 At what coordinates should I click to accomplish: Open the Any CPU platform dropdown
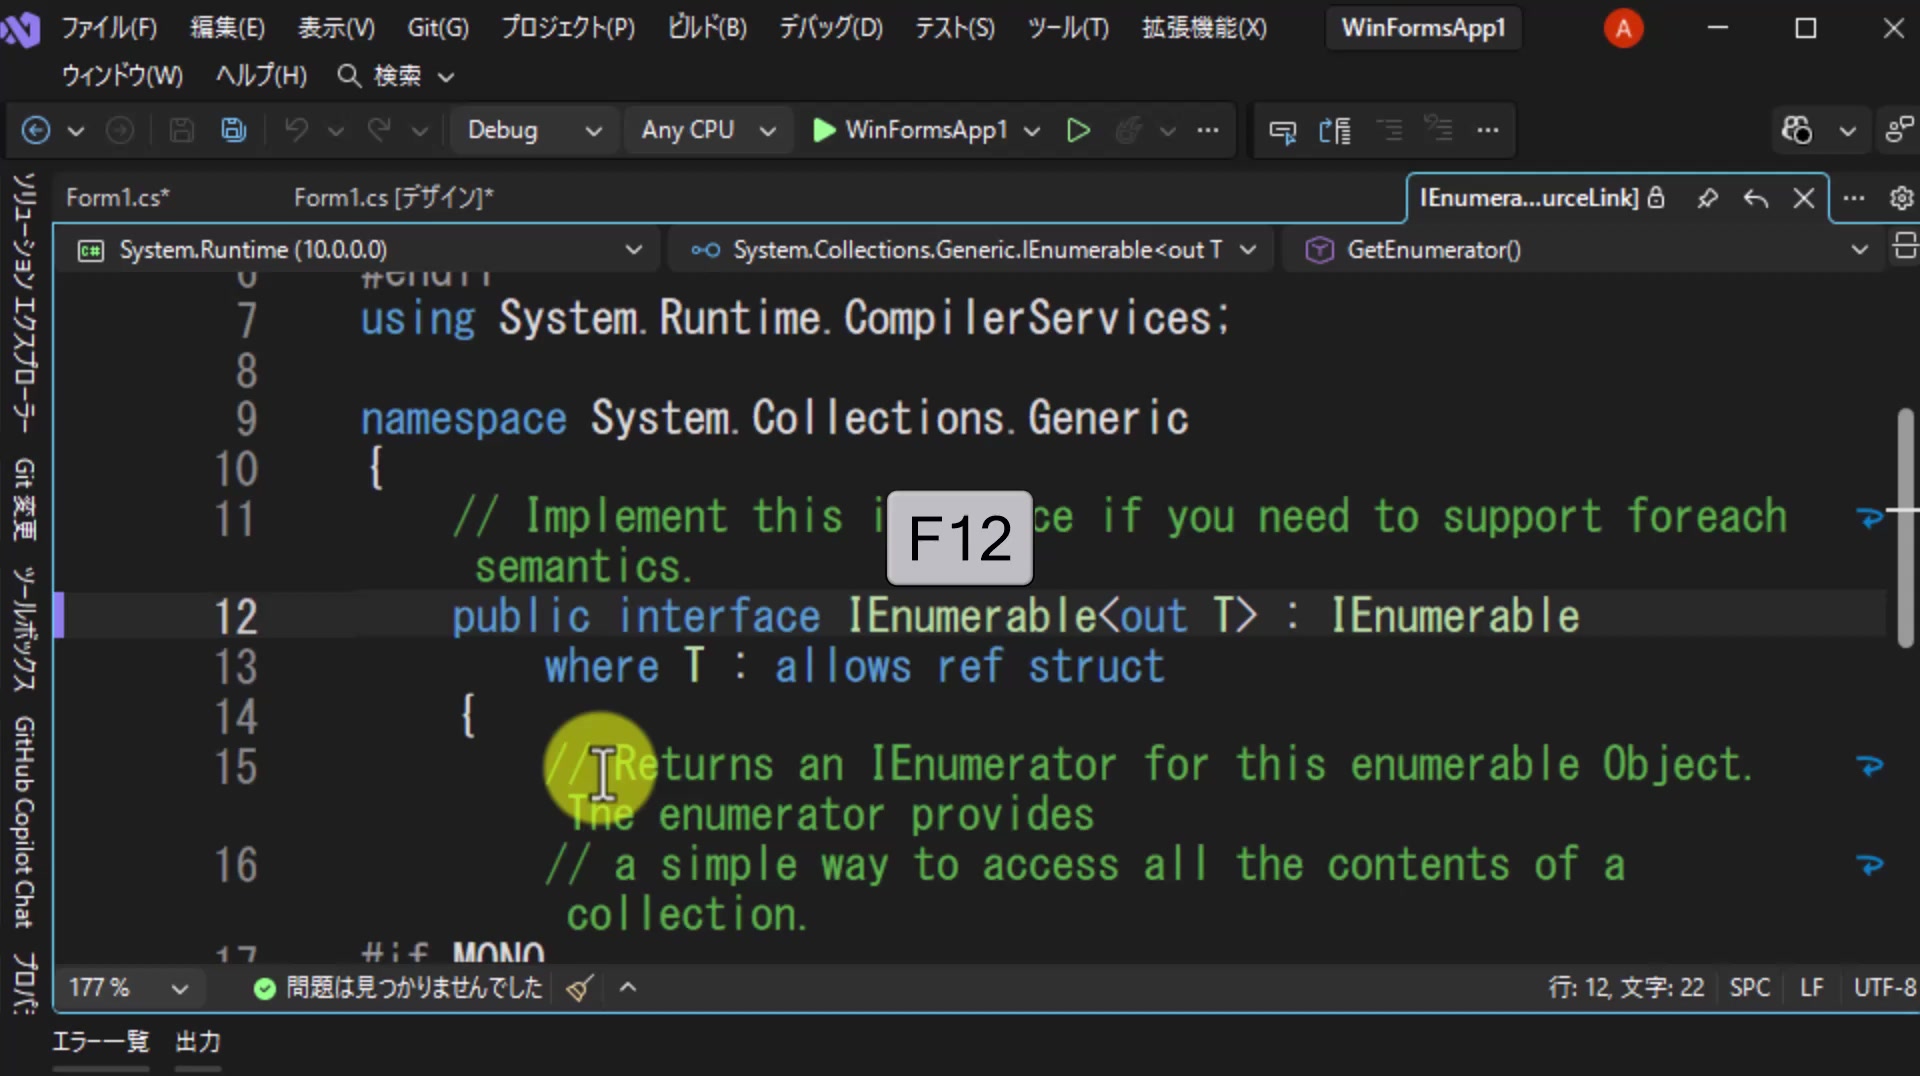tap(708, 130)
